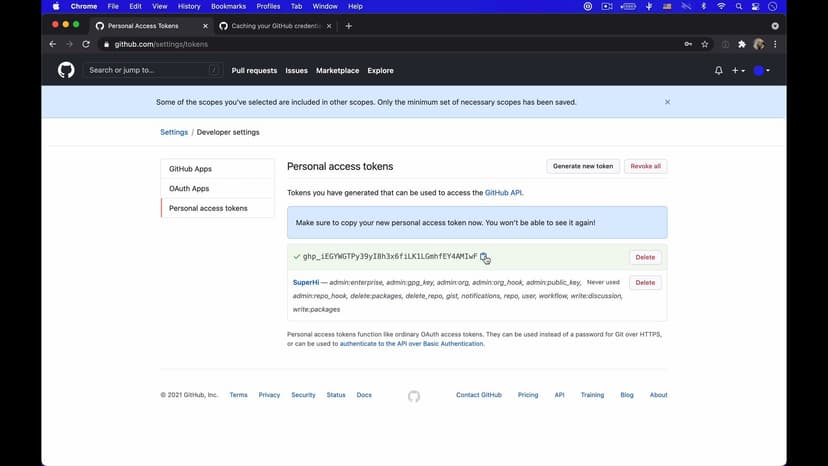Open Chrome three-dot menu
Screen dimensions: 828x466
click(775, 44)
